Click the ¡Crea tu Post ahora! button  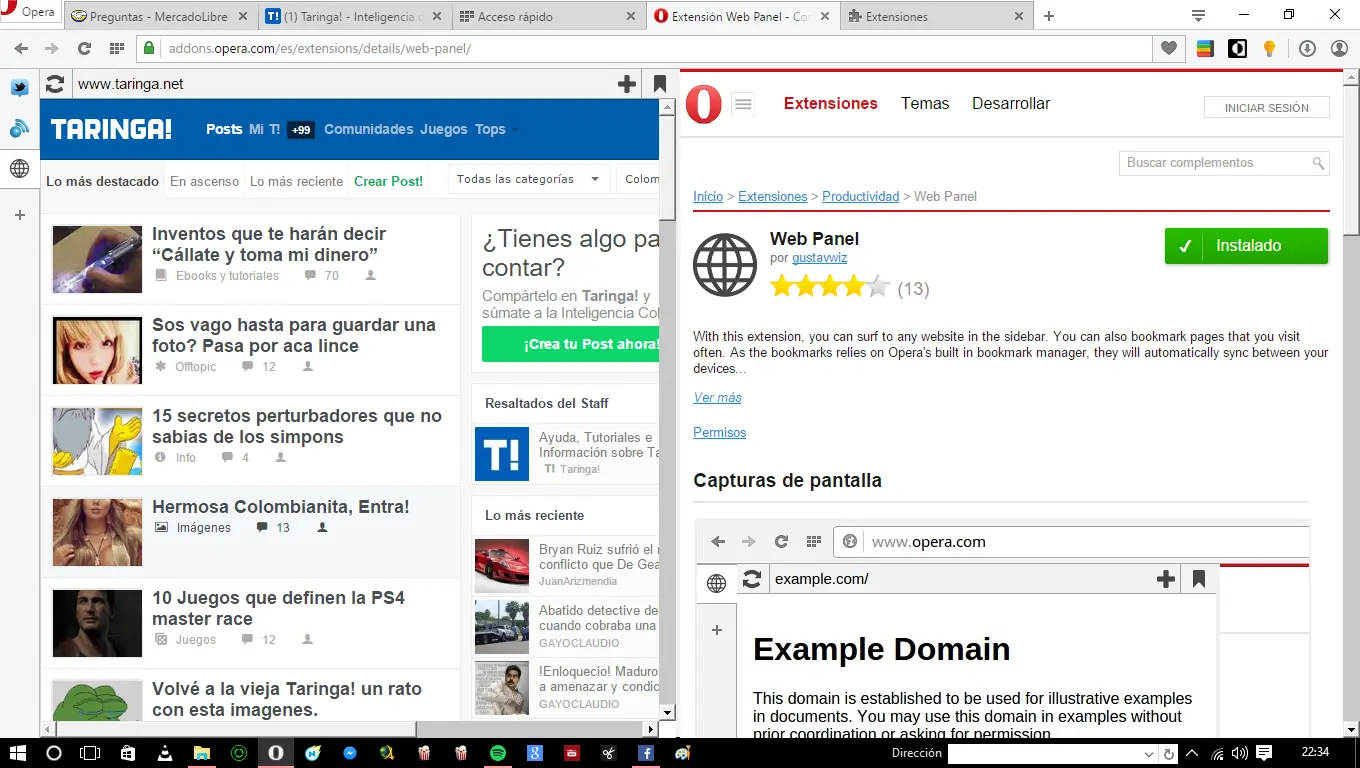[570, 344]
